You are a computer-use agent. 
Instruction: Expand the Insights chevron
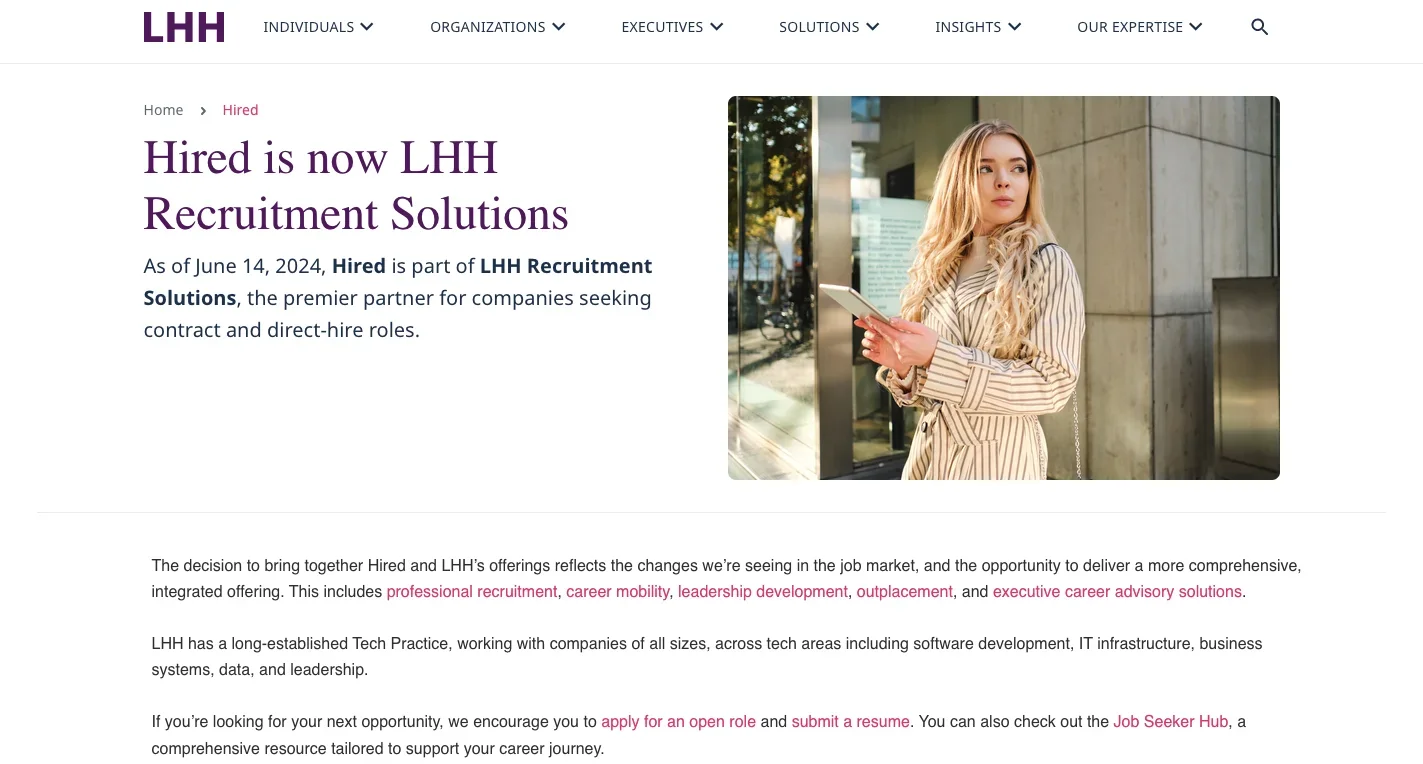coord(1015,27)
